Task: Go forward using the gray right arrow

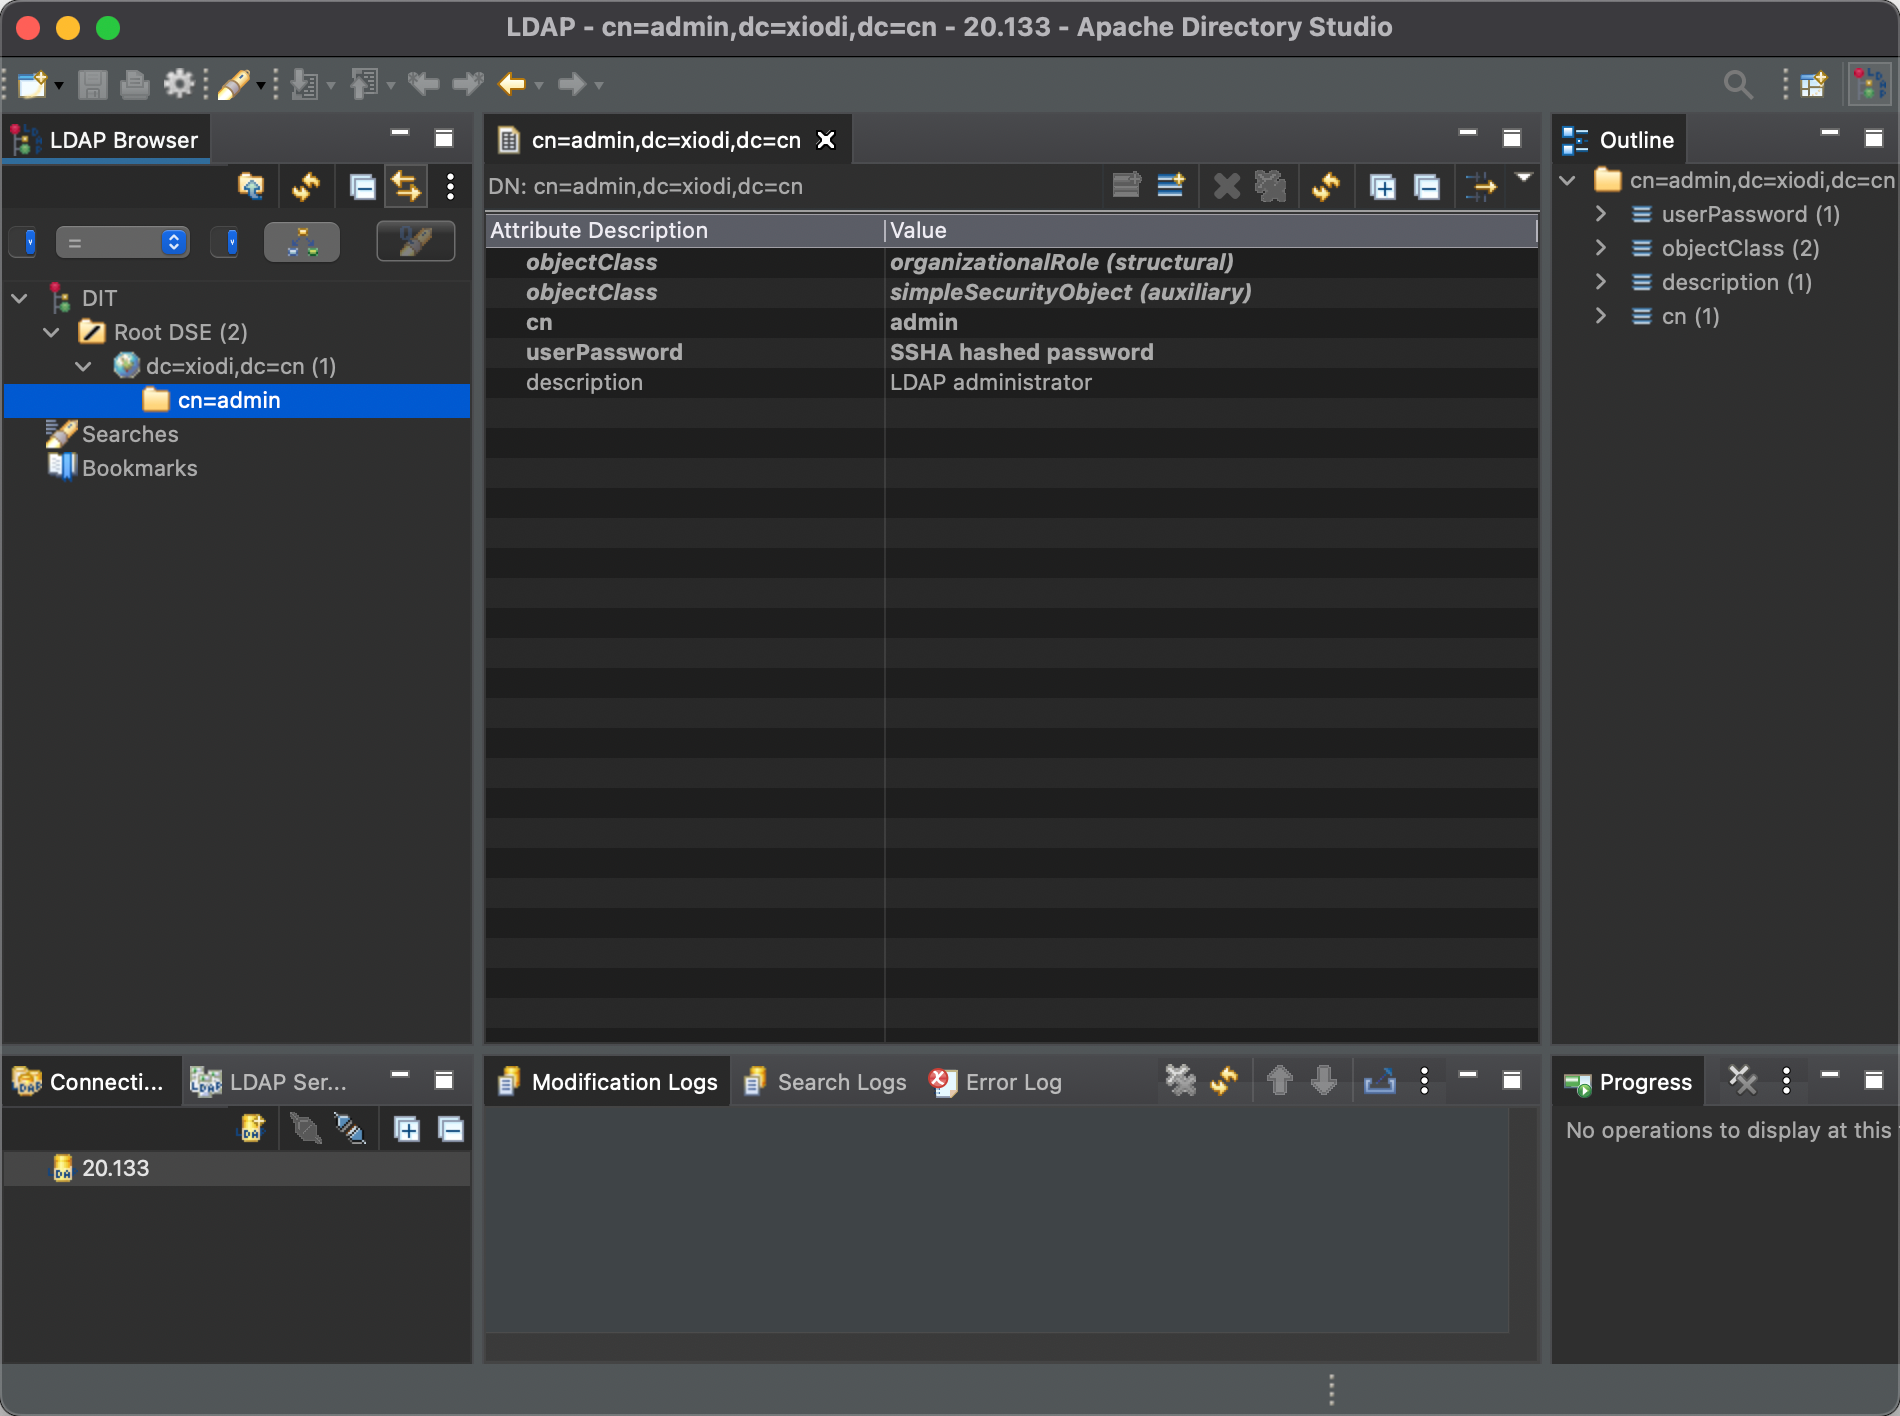Action: [x=572, y=84]
